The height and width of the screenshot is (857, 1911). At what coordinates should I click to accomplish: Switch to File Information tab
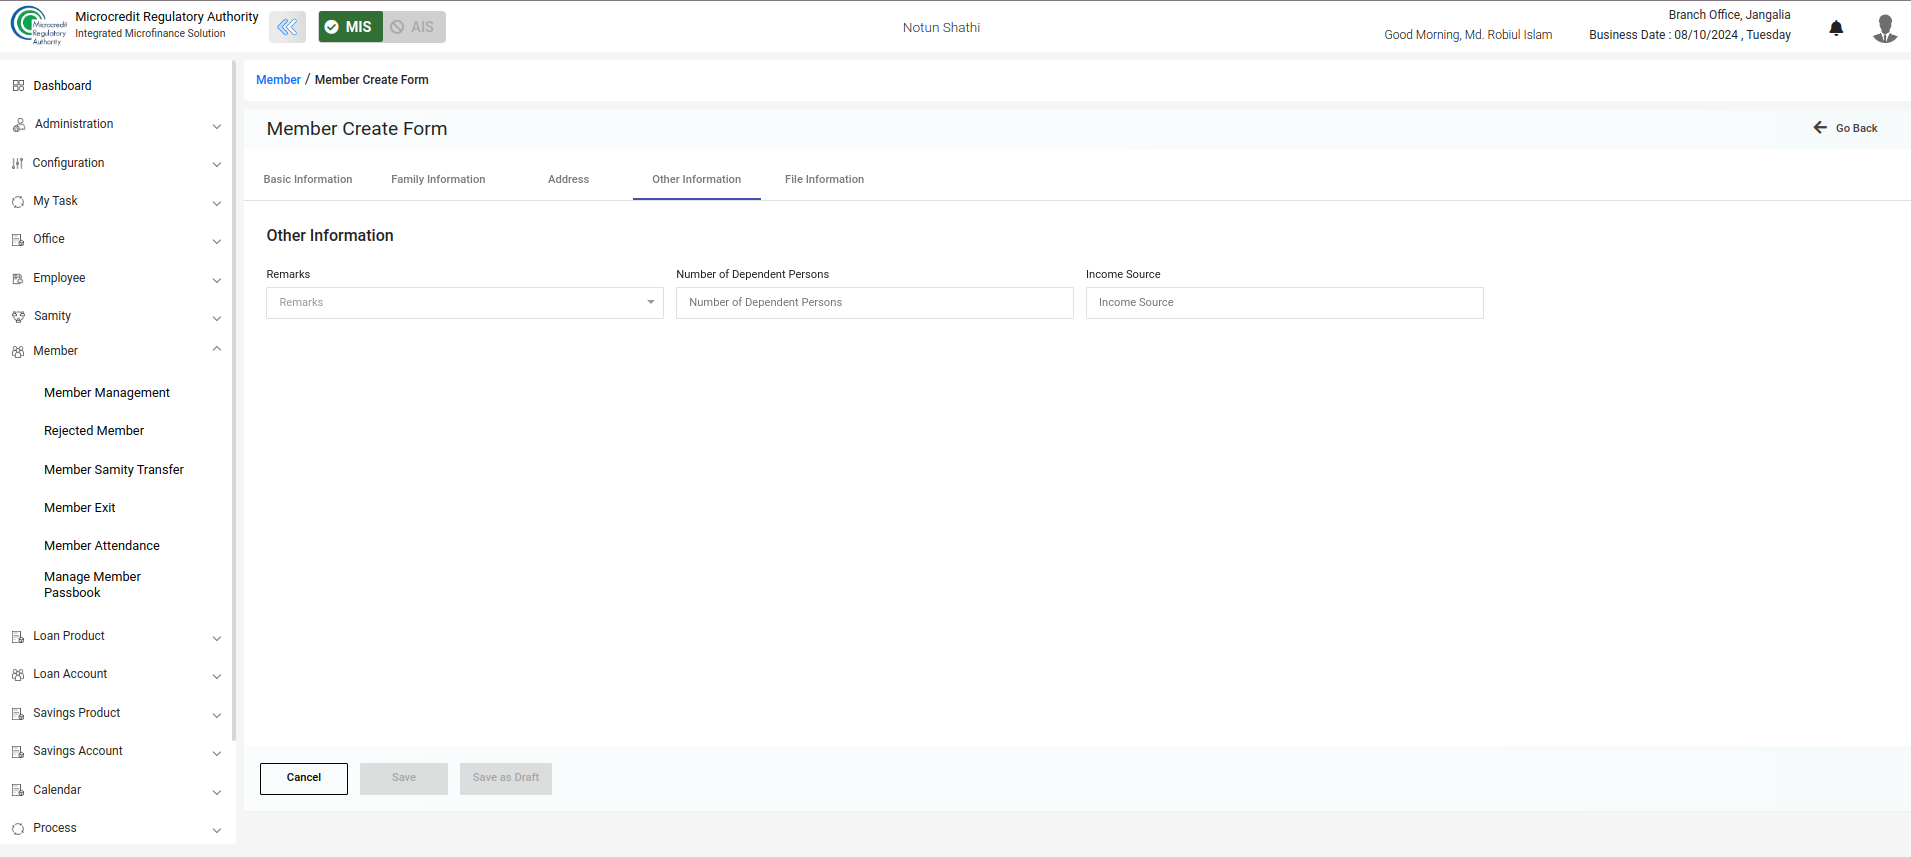tap(824, 180)
